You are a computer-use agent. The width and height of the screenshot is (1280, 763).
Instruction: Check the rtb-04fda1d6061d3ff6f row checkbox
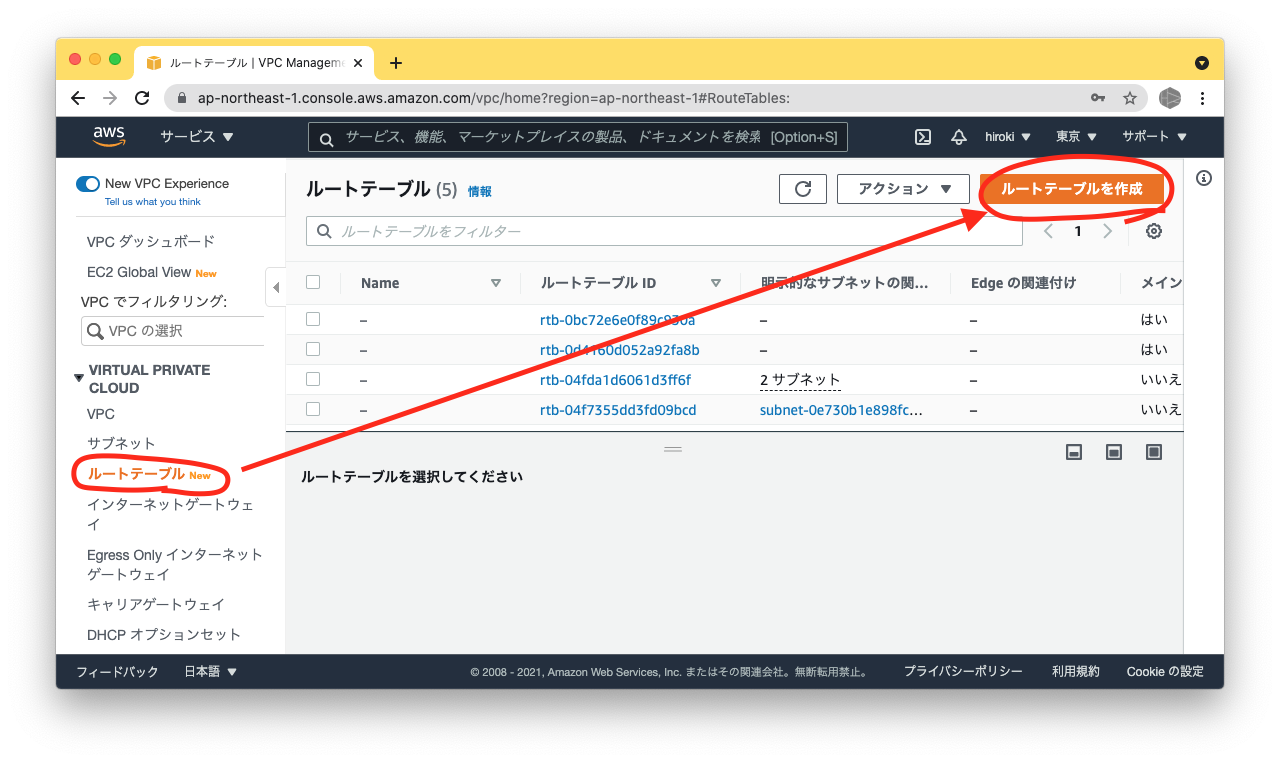[x=313, y=379]
